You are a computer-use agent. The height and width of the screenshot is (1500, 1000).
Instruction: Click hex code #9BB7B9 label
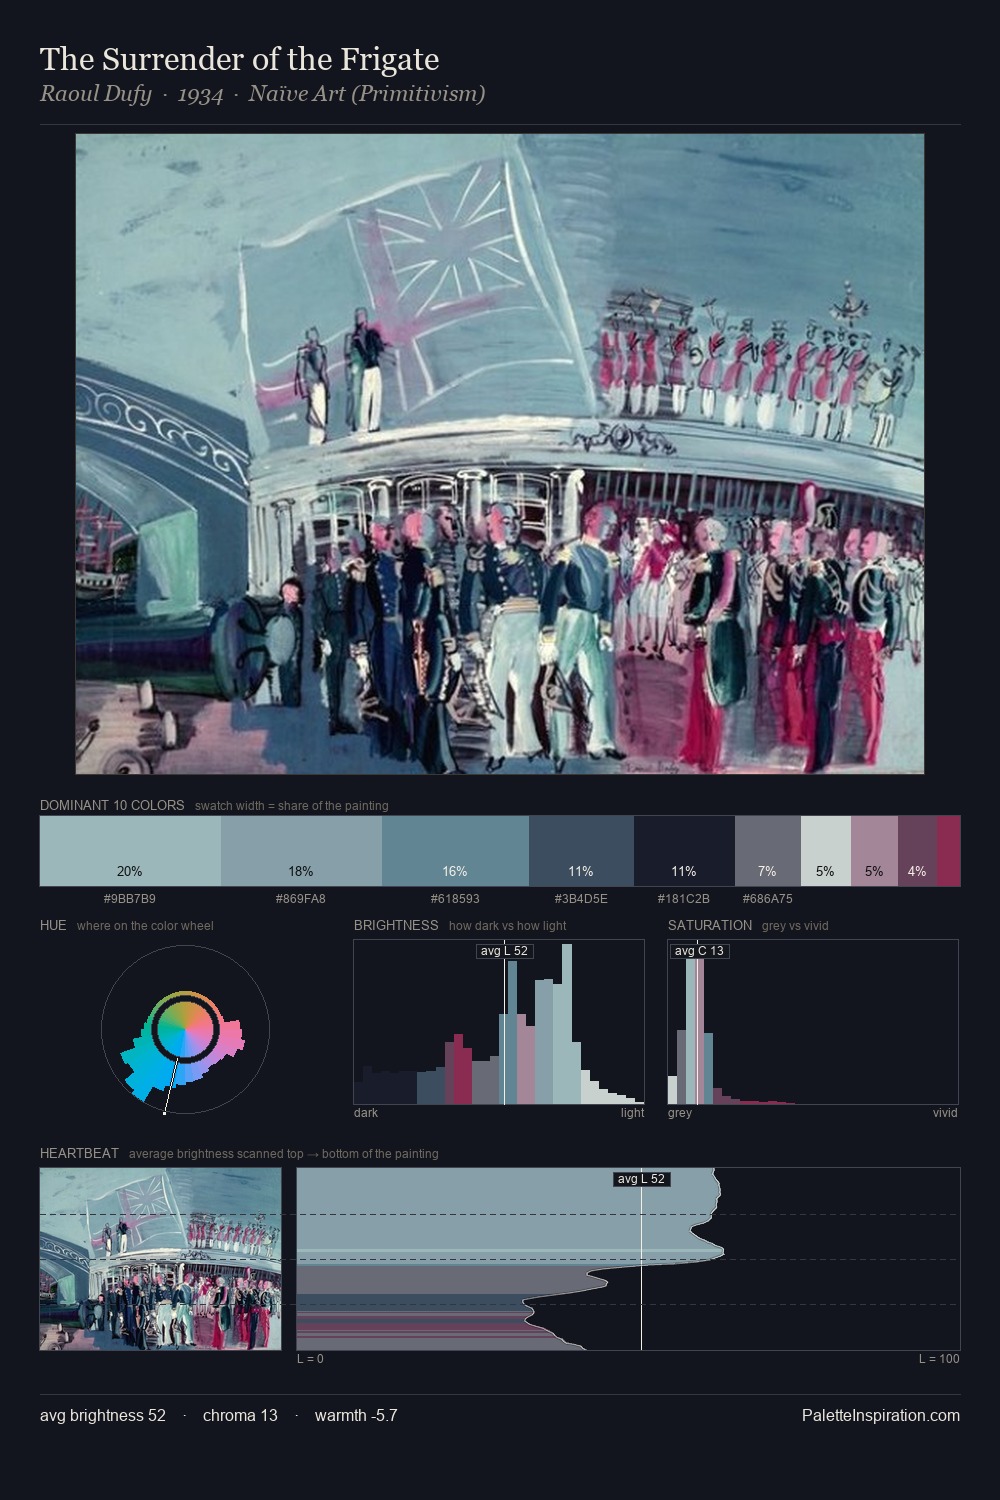tap(130, 899)
